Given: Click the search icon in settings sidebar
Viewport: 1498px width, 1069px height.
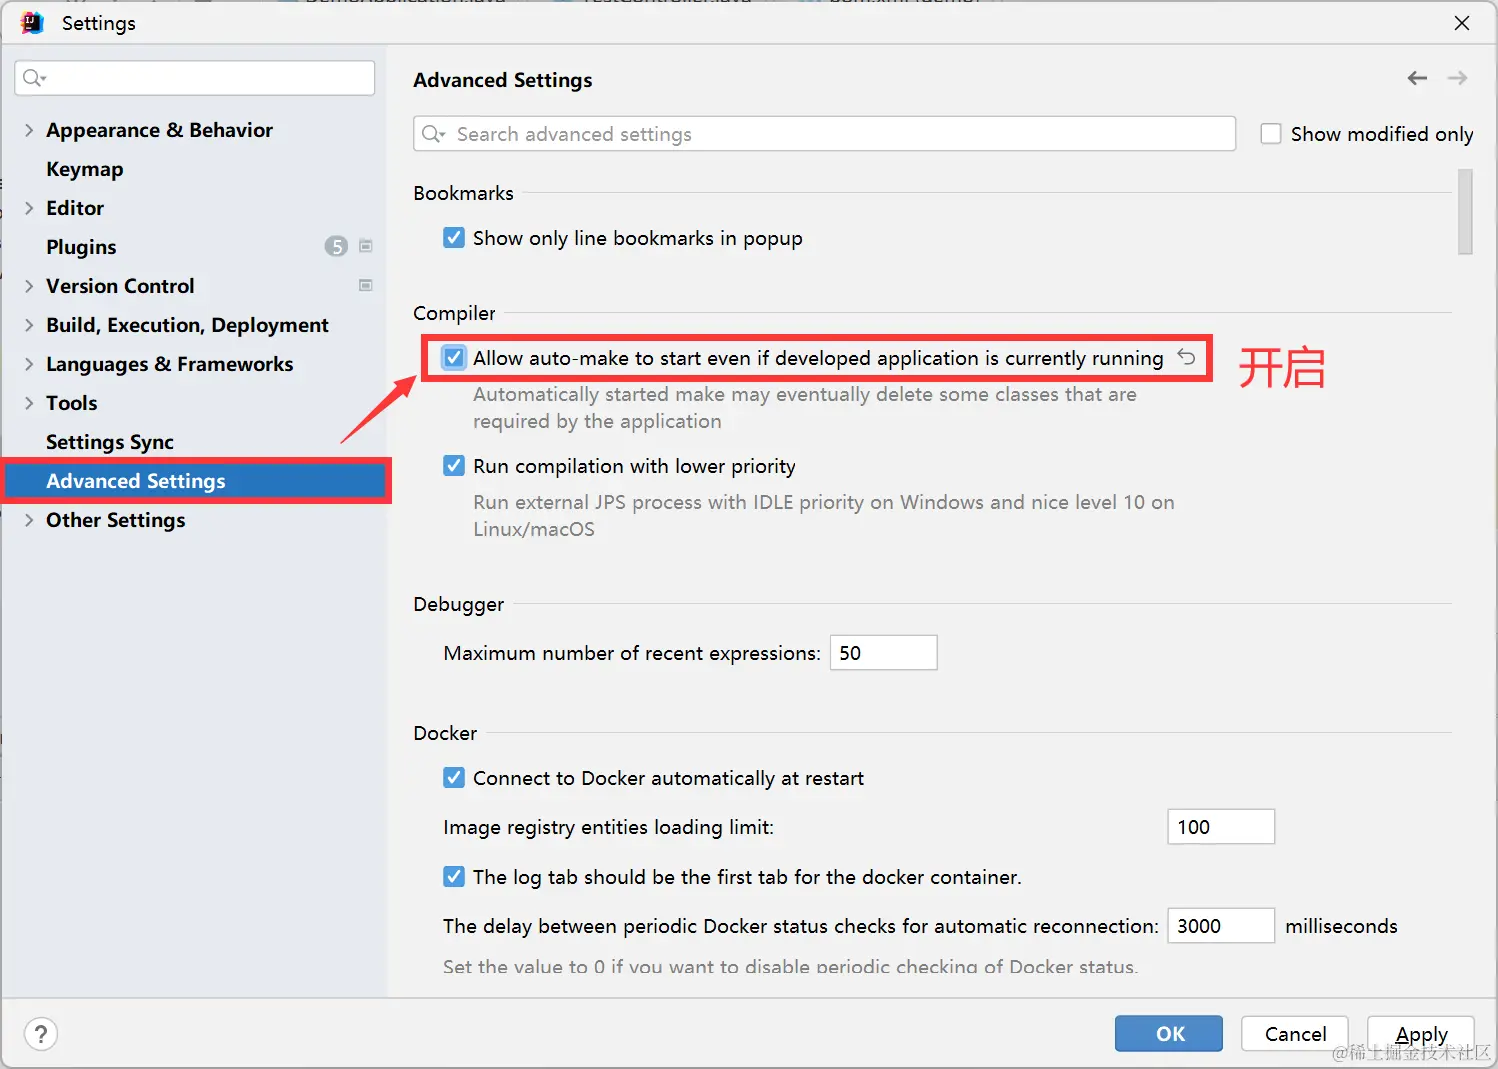Looking at the screenshot, I should click(33, 78).
